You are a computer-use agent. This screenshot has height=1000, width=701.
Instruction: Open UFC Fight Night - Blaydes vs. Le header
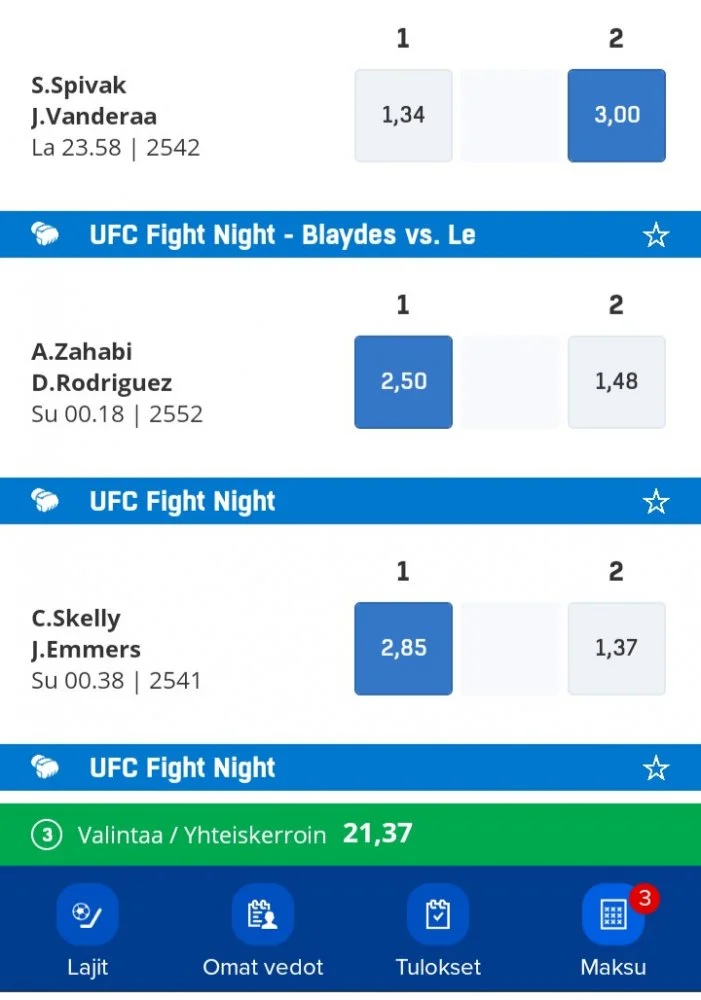point(282,236)
